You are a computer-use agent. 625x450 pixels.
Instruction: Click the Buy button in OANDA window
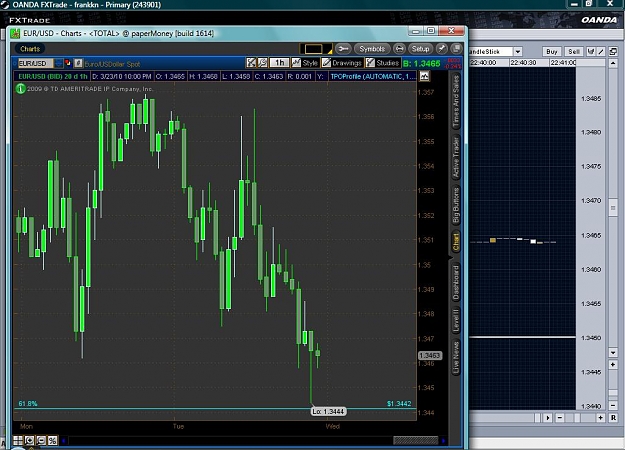(552, 51)
